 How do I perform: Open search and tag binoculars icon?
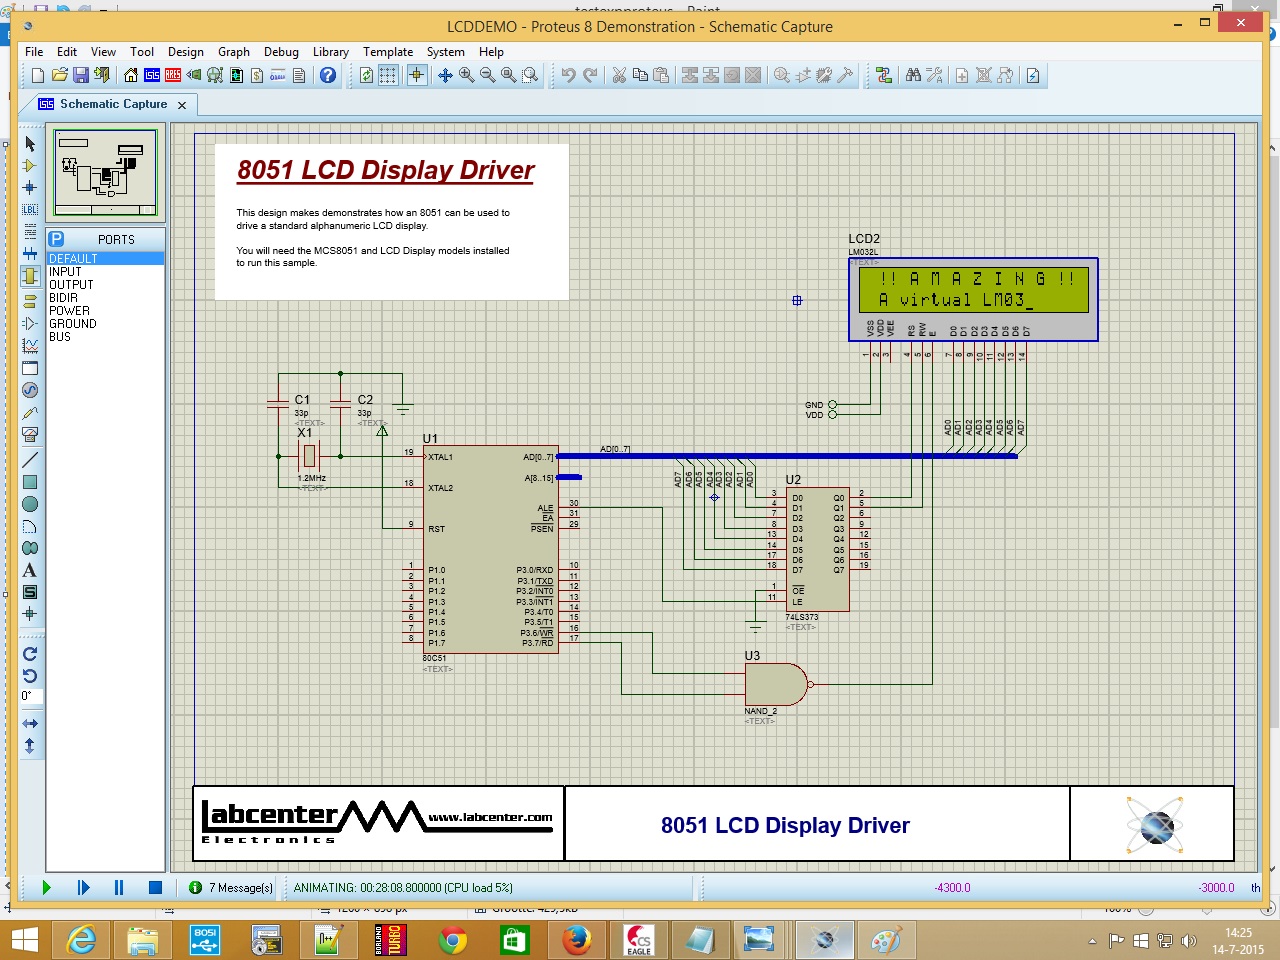click(x=913, y=75)
